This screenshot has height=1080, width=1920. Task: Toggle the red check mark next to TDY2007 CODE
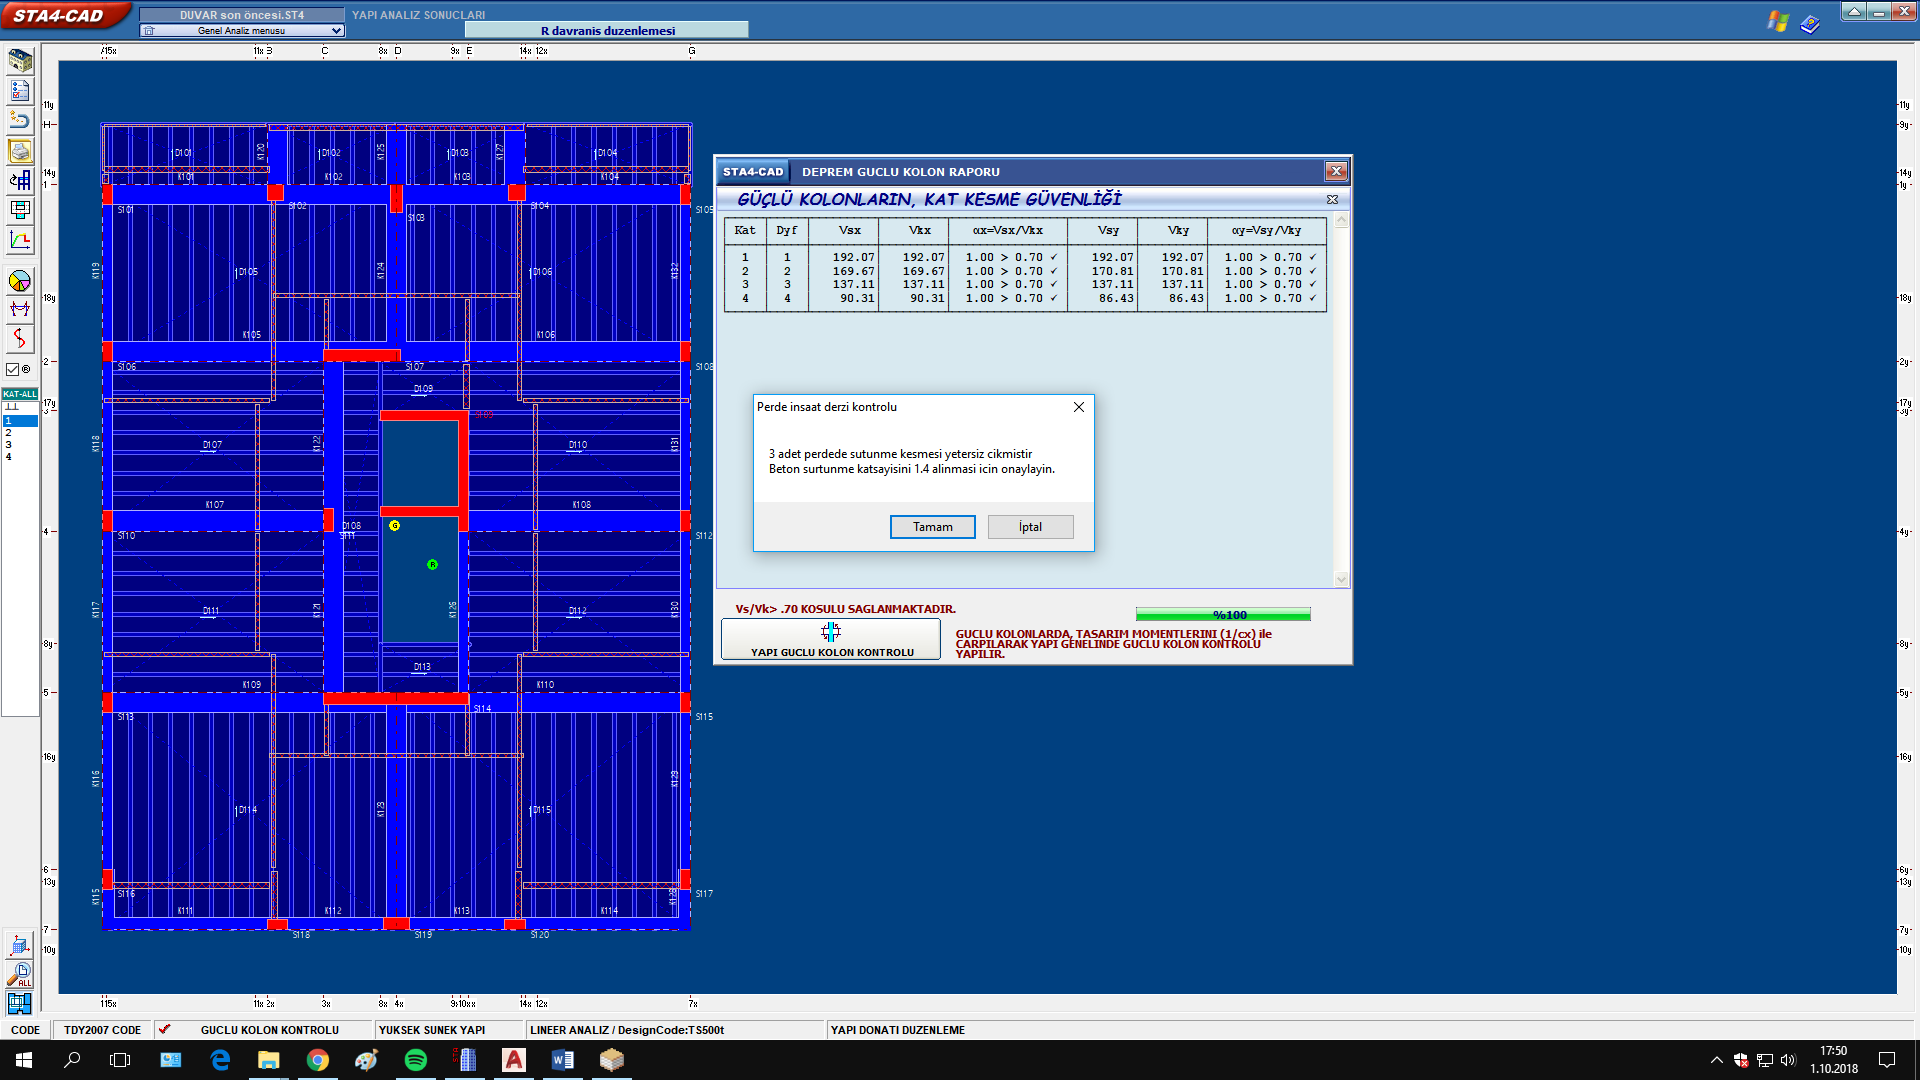tap(165, 1029)
